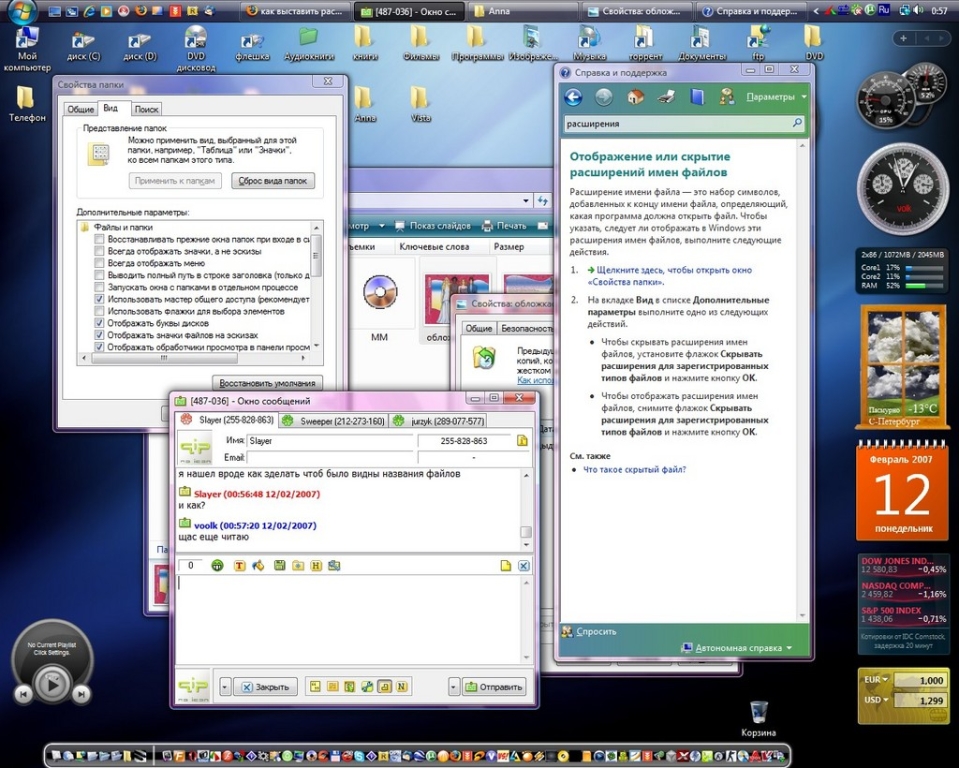Click Восстановить умолчания button

pos(267,383)
